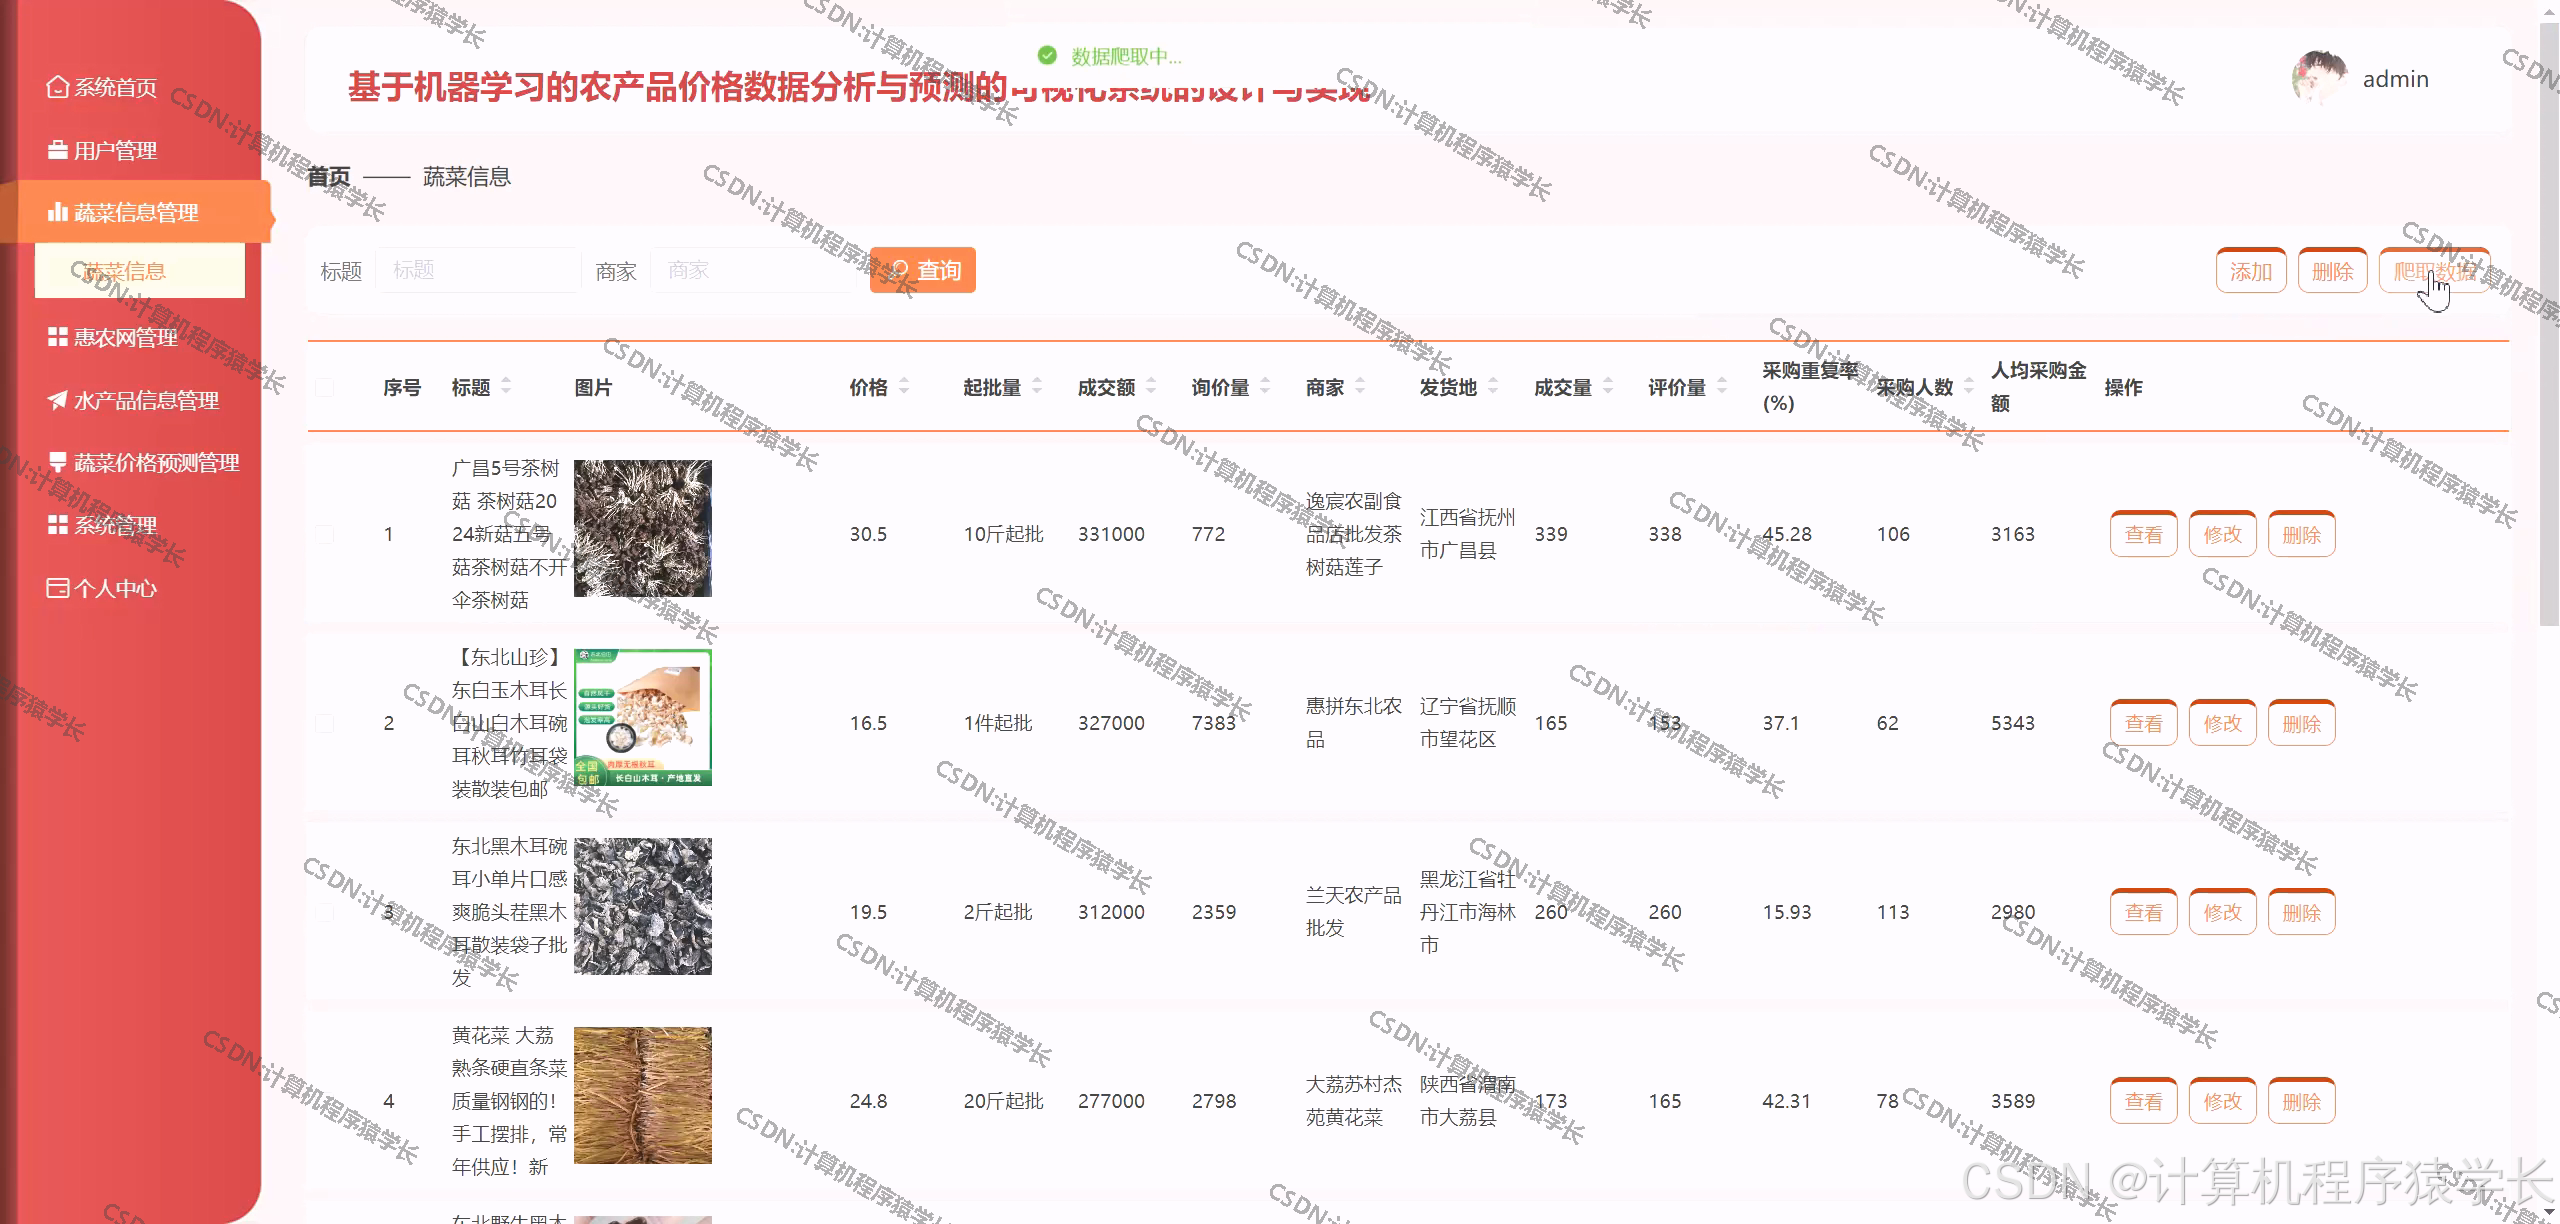This screenshot has width=2560, height=1224.
Task: Click 查看 for the 黄花菜 row
Action: click(2144, 1101)
